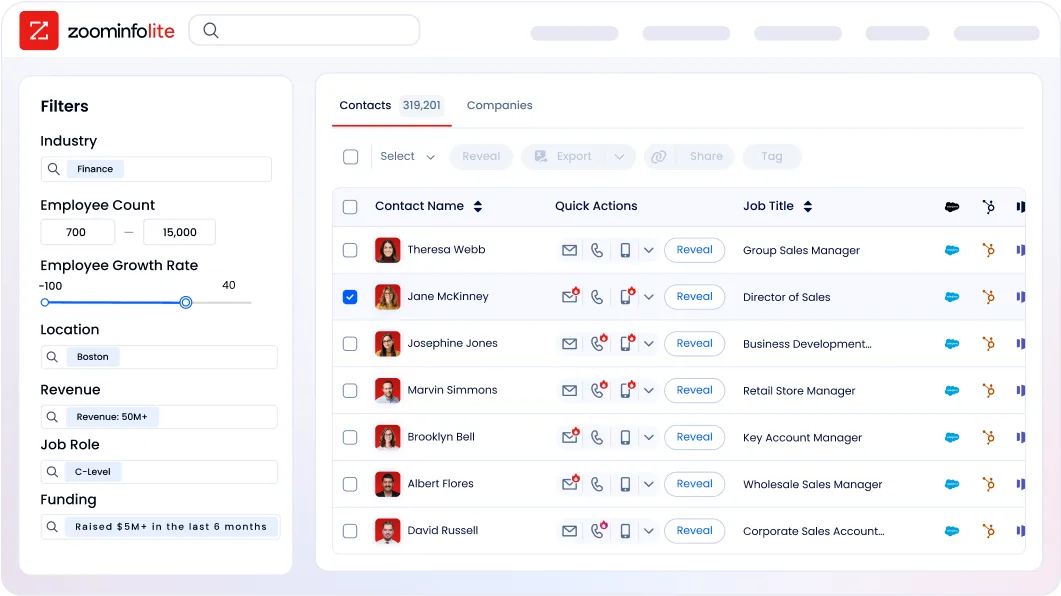
Task: Click the email icon for Theresa Webb
Action: (x=570, y=250)
